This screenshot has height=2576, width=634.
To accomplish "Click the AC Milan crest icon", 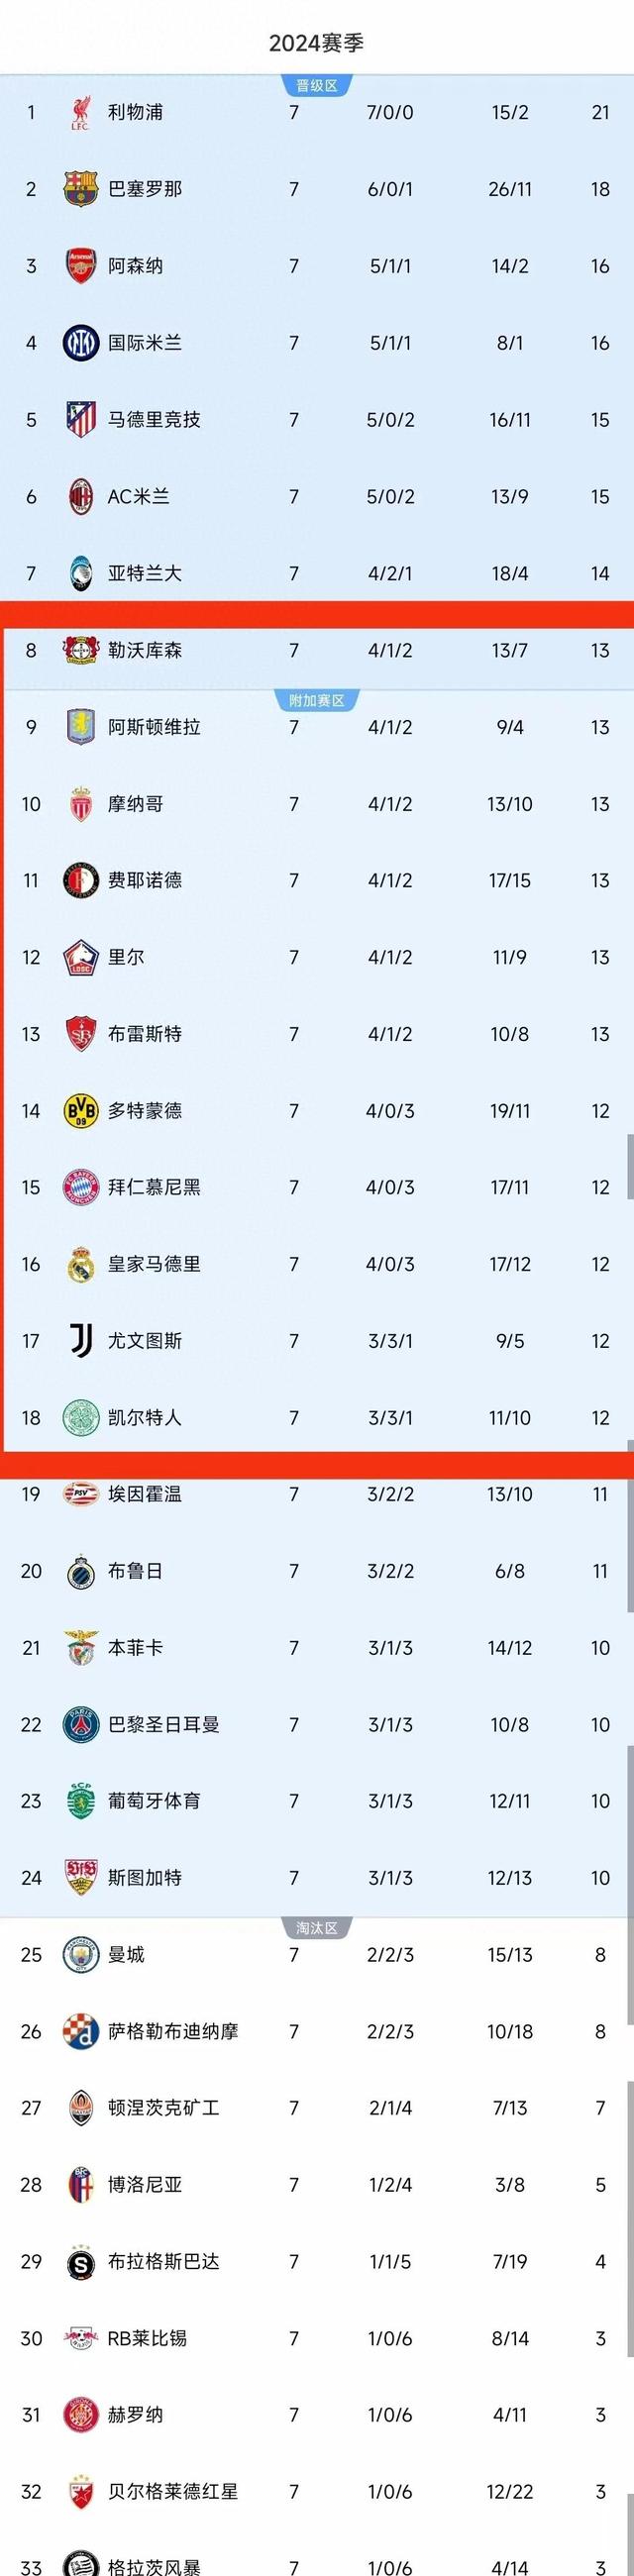I will (x=80, y=496).
